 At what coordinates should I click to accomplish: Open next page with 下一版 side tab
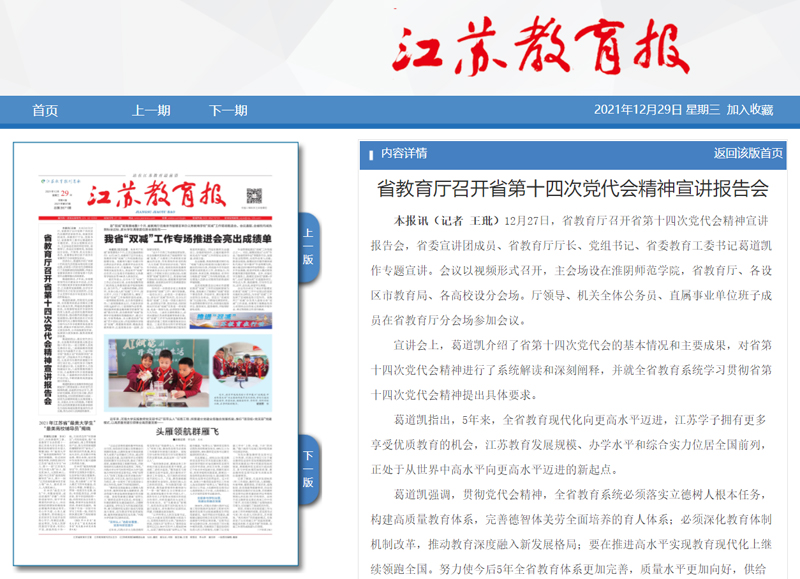(309, 469)
